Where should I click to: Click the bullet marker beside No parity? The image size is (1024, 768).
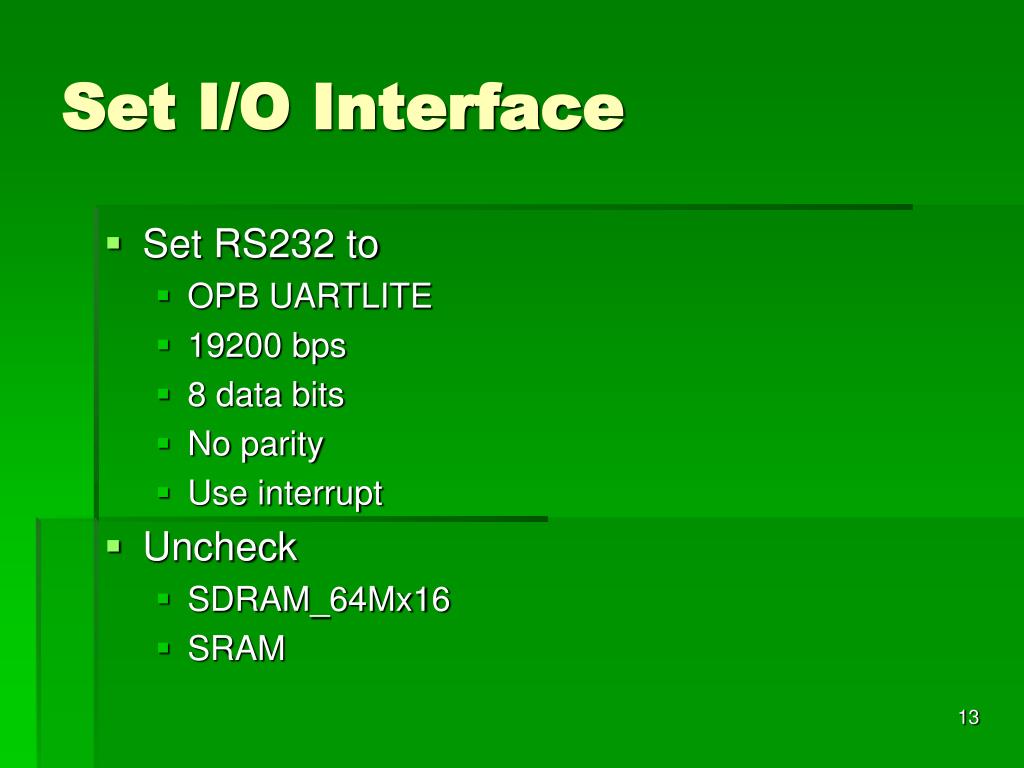(163, 444)
